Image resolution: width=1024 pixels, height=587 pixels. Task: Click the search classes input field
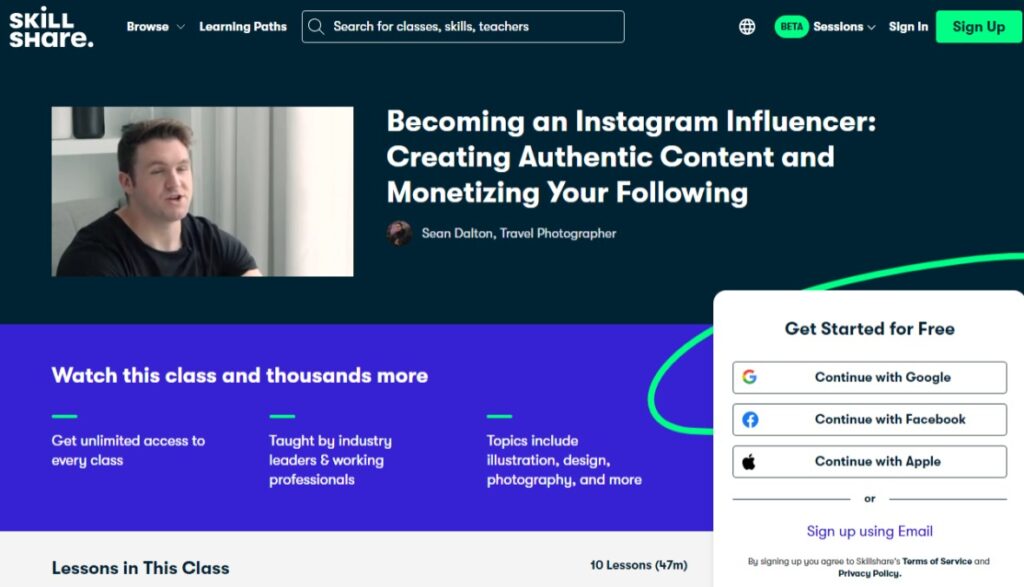click(x=463, y=27)
